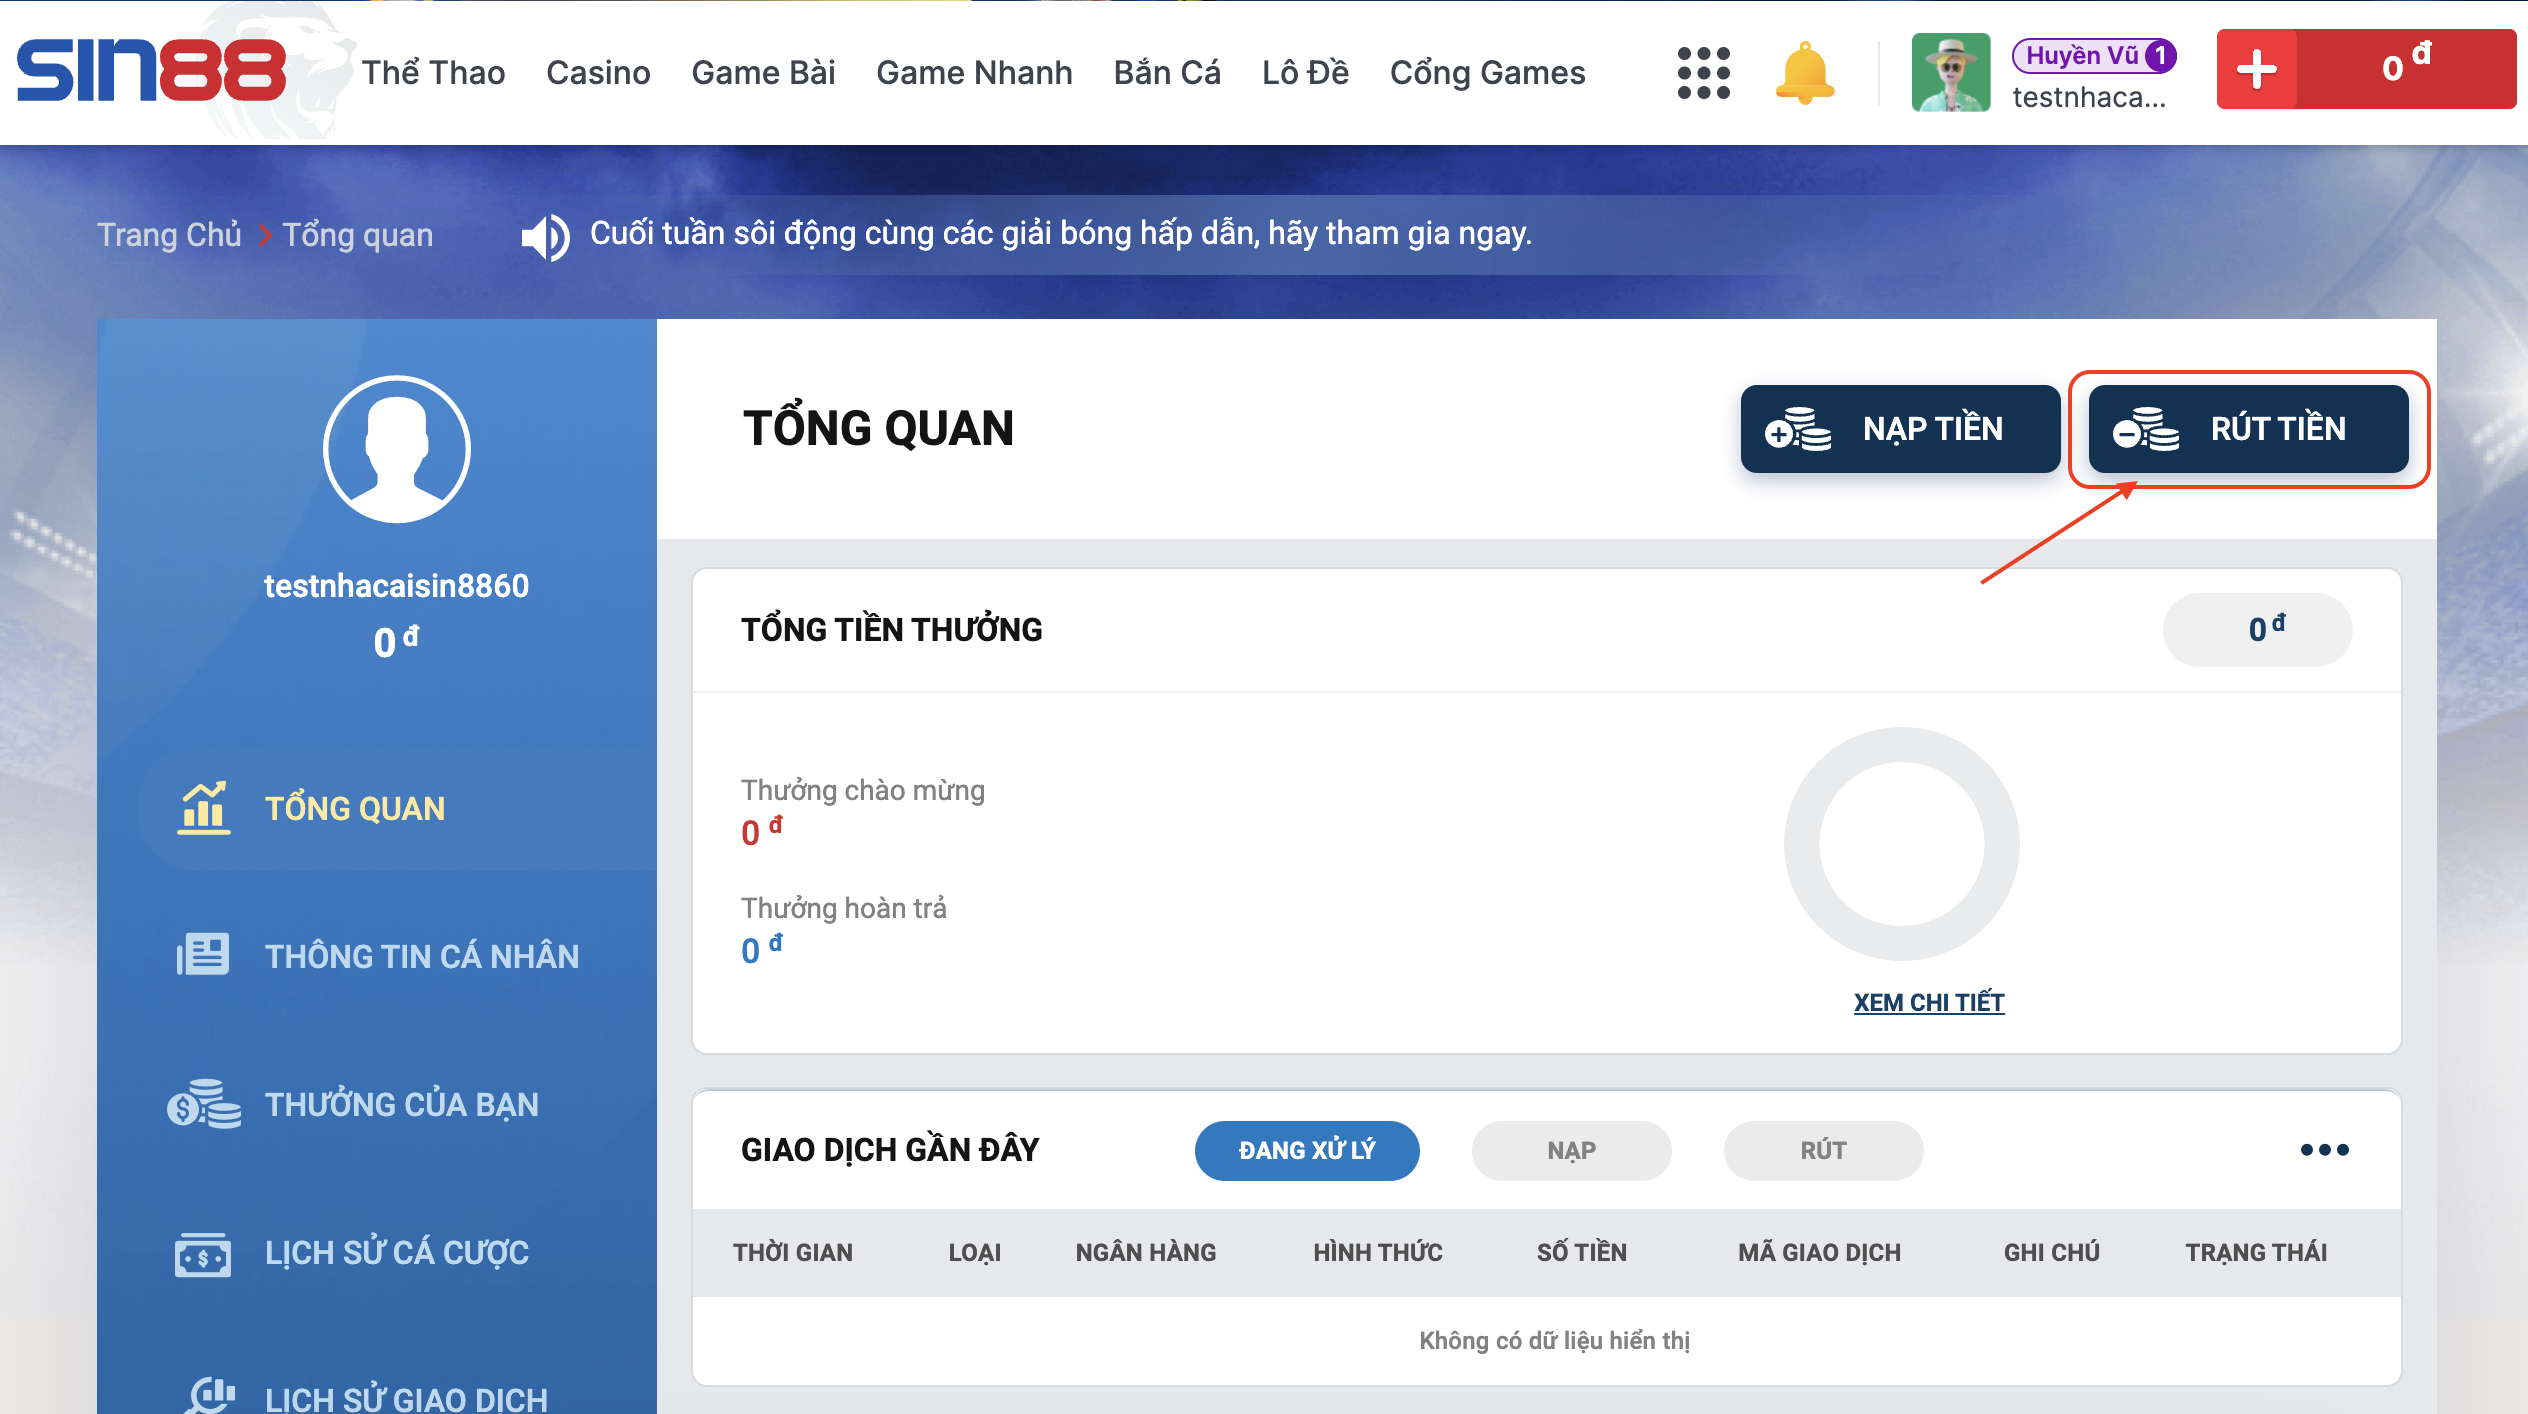
Task: Click Thưởng chào mừng label
Action: [x=863, y=790]
